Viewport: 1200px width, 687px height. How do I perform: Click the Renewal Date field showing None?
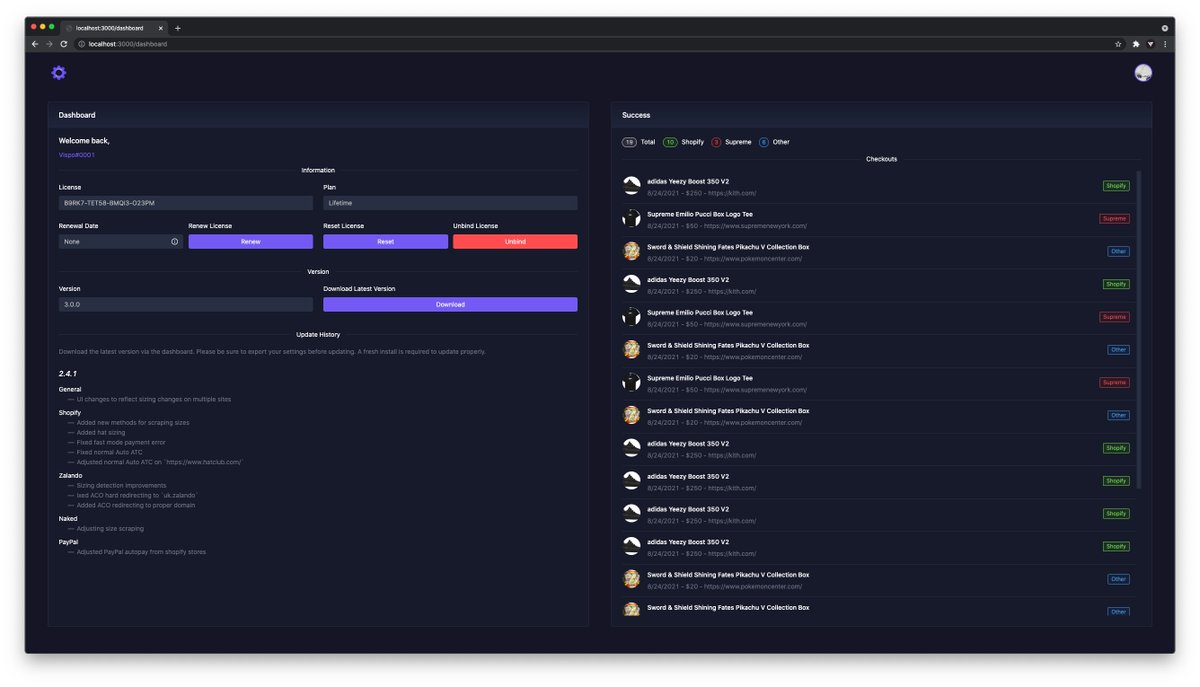121,242
